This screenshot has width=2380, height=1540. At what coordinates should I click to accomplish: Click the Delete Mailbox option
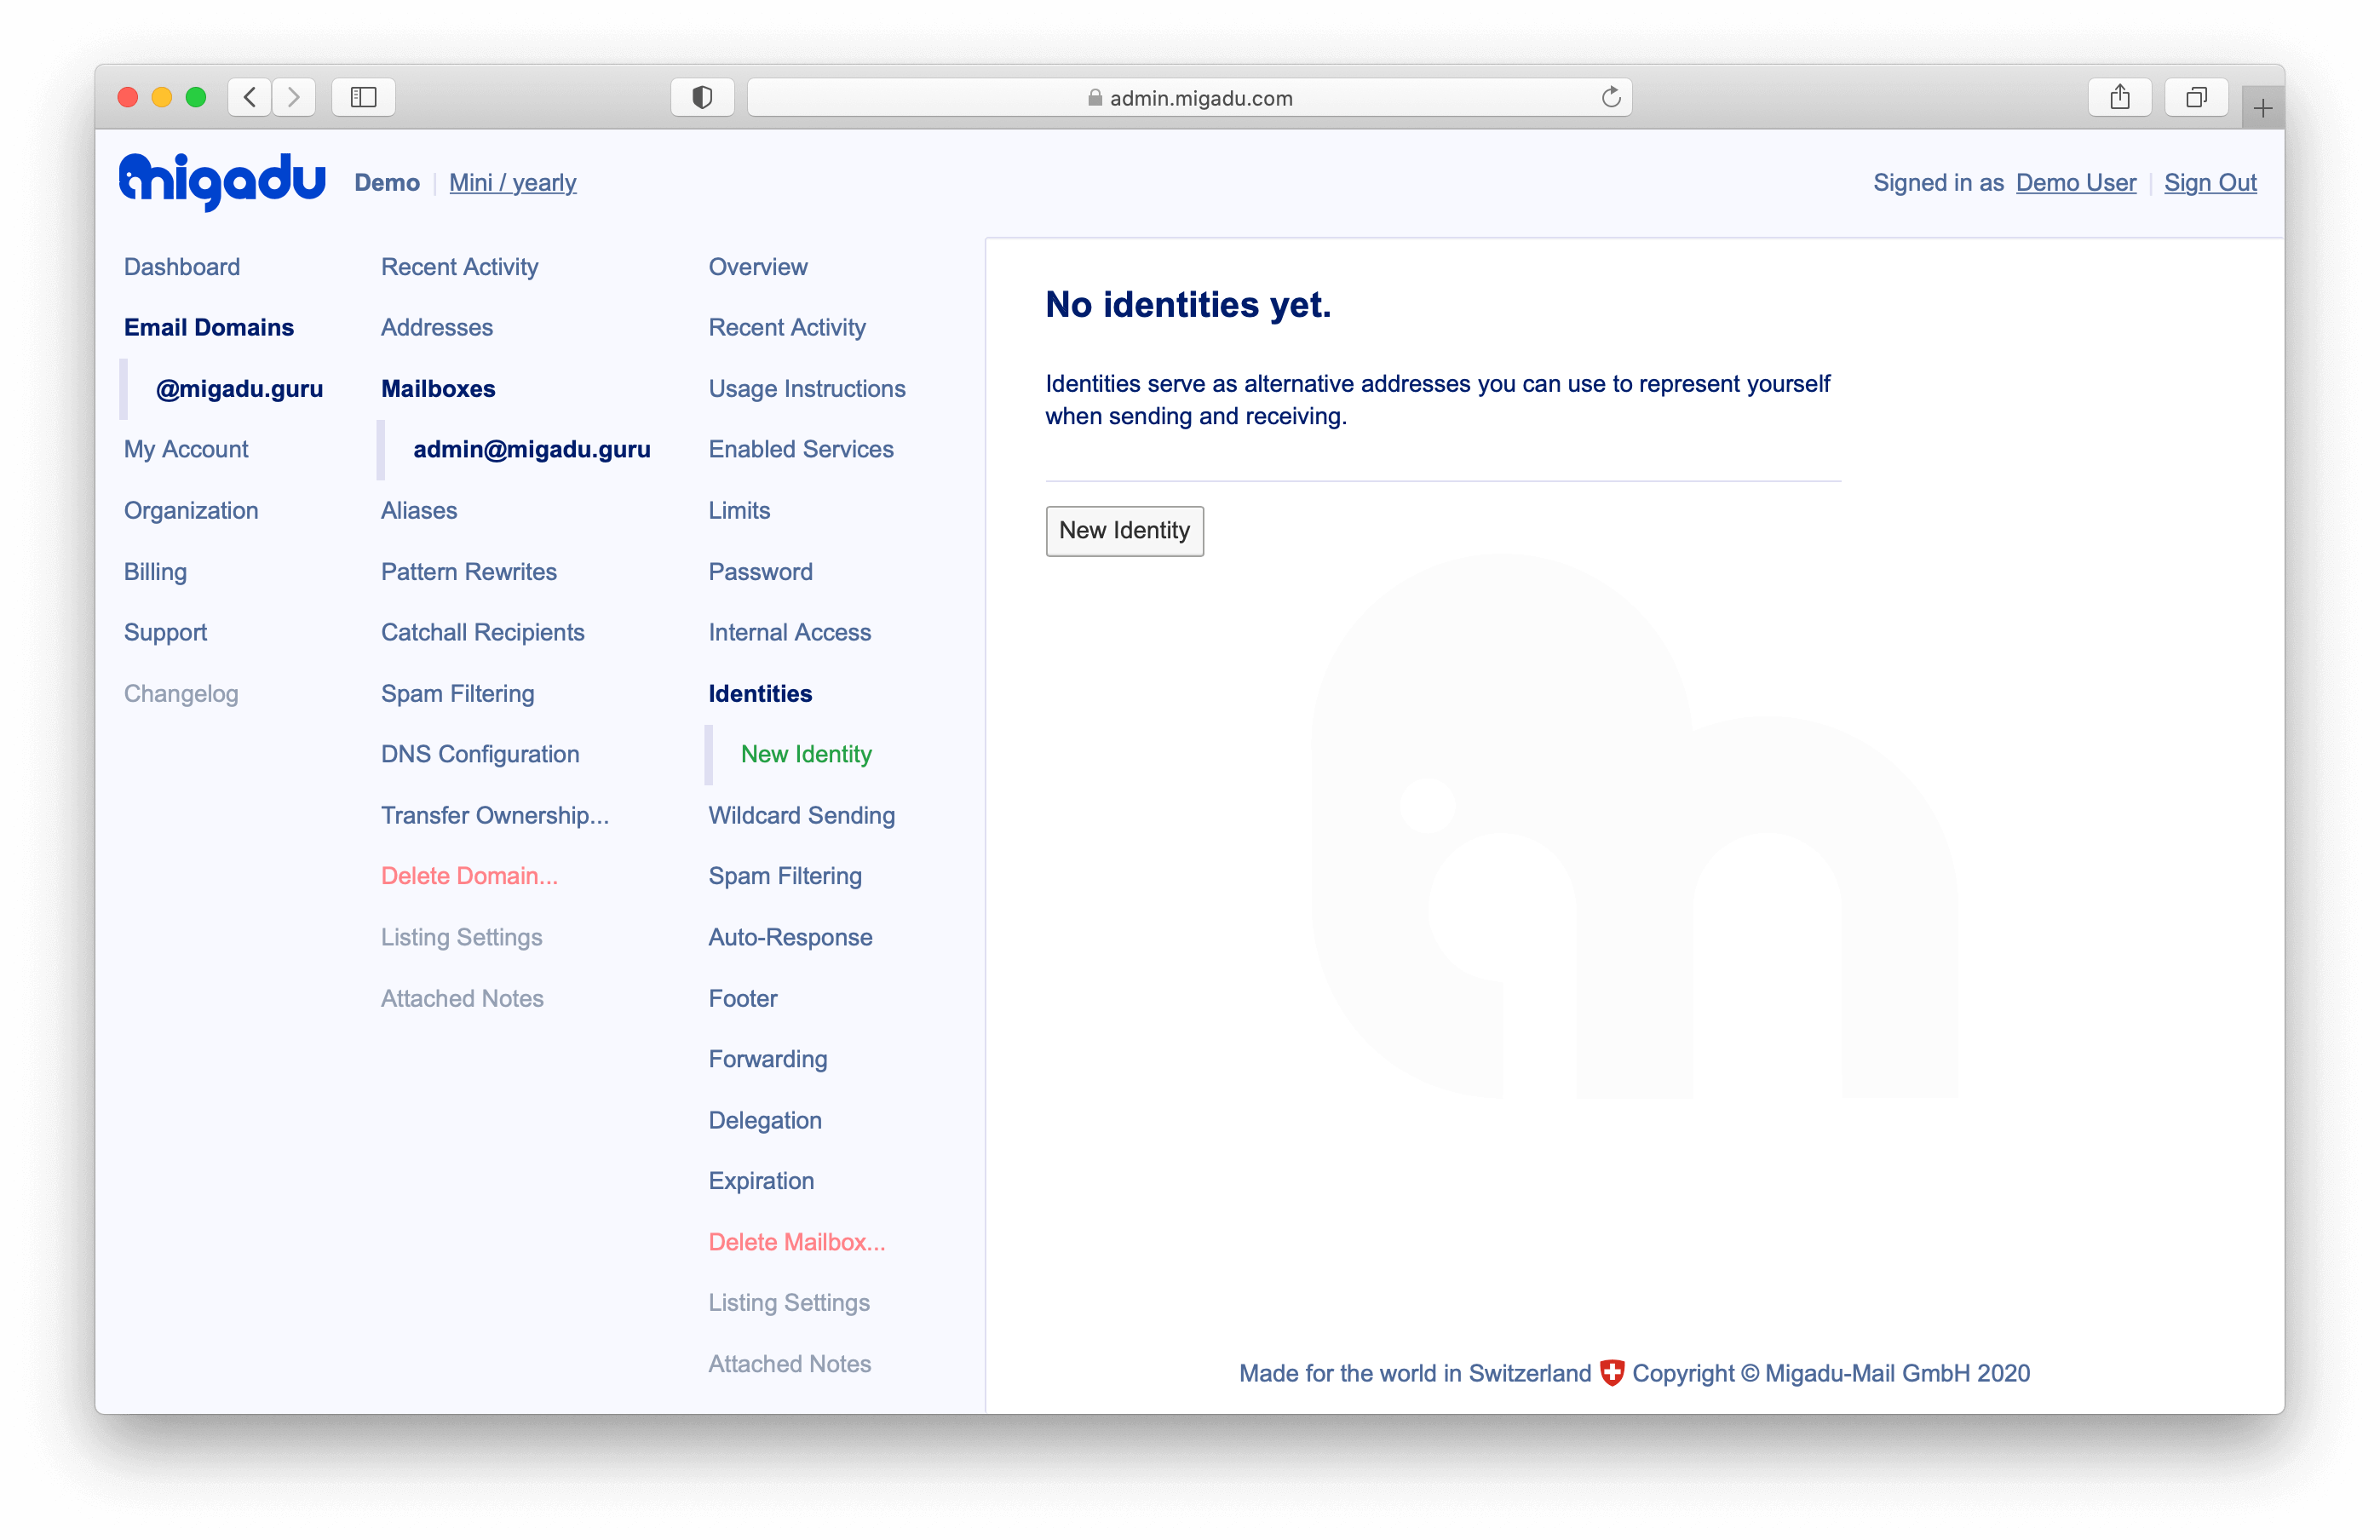coord(796,1242)
